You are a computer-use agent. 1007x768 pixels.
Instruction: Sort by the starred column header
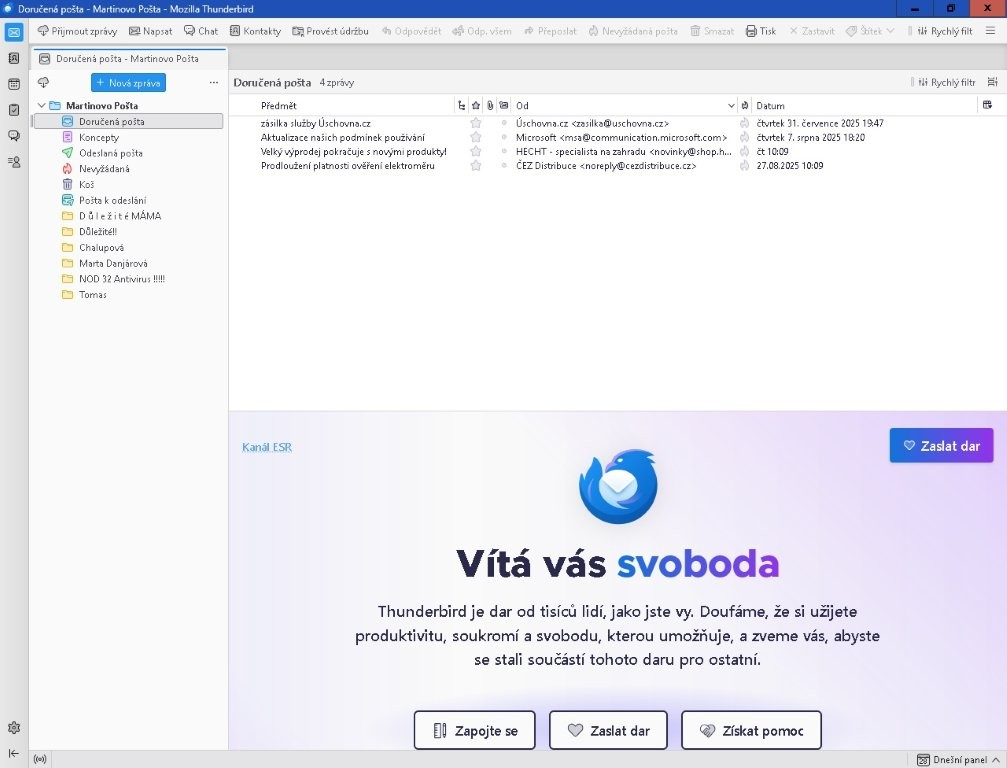pyautogui.click(x=476, y=105)
